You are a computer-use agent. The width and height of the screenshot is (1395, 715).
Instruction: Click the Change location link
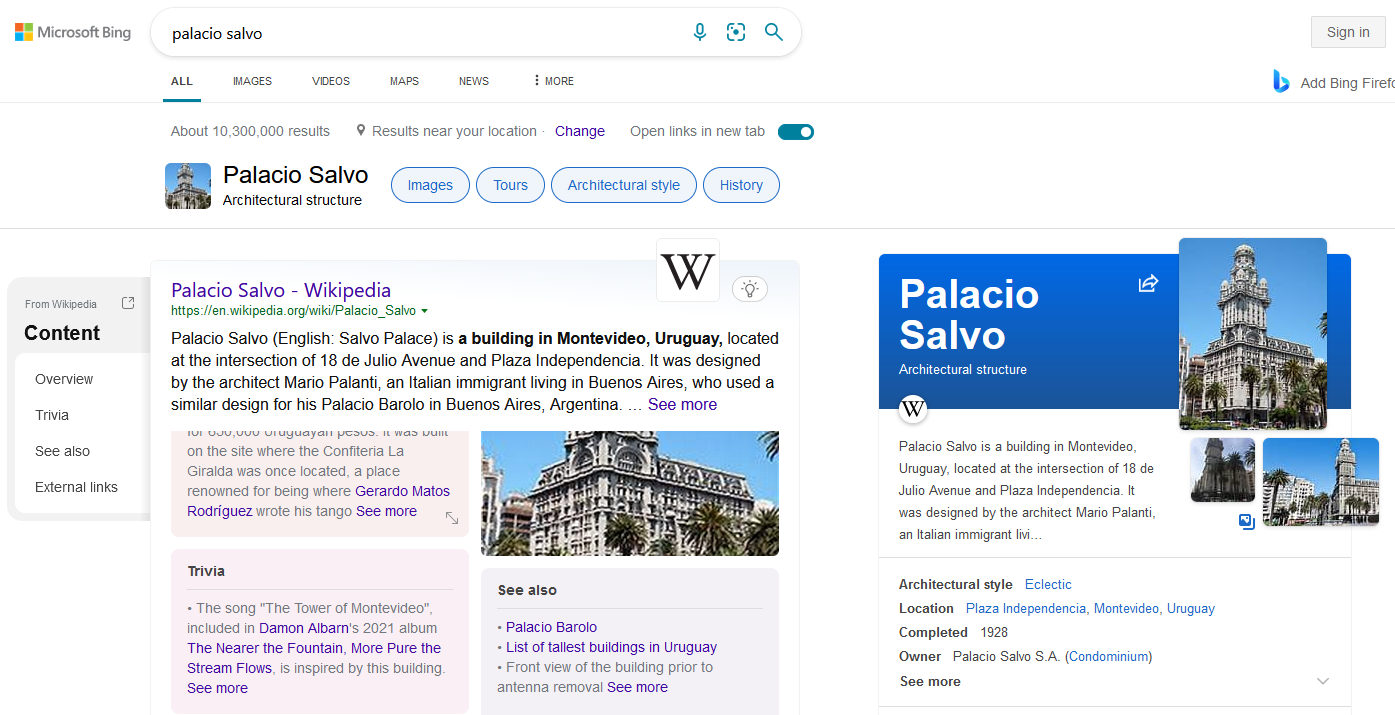[x=580, y=131]
